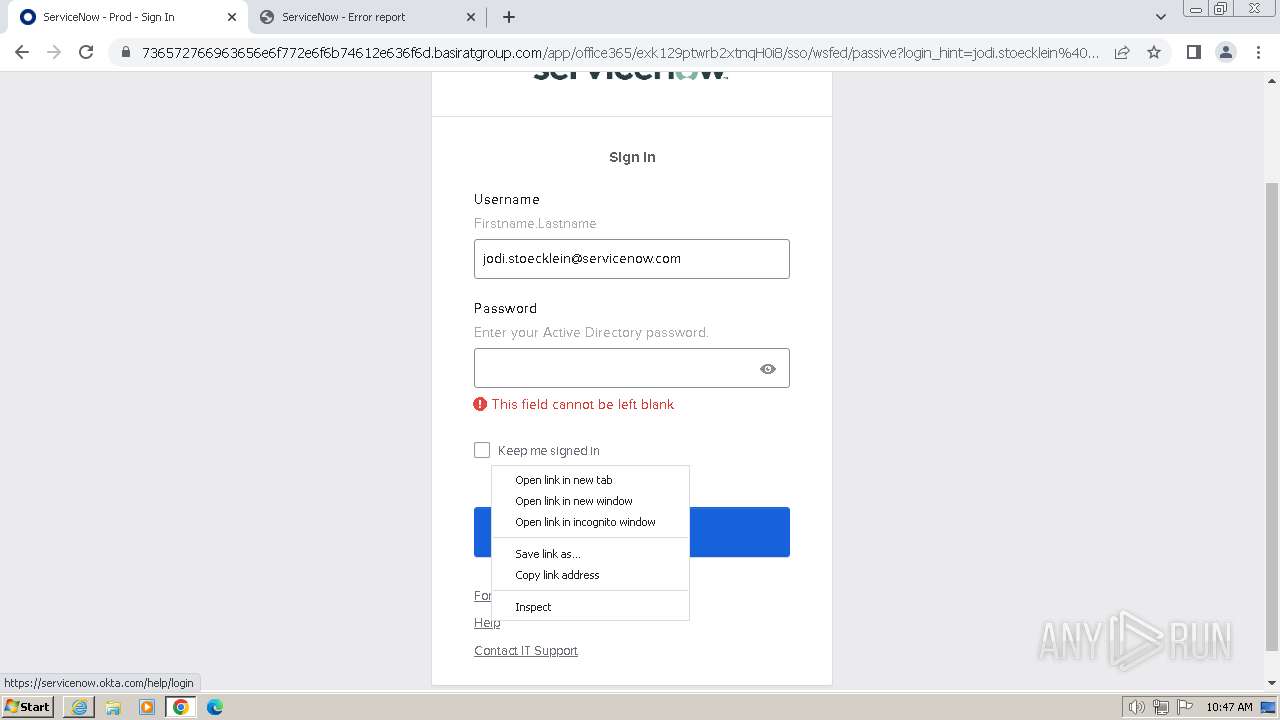This screenshot has height=720, width=1280.
Task: Check the Keep me signed in box
Action: tap(482, 450)
